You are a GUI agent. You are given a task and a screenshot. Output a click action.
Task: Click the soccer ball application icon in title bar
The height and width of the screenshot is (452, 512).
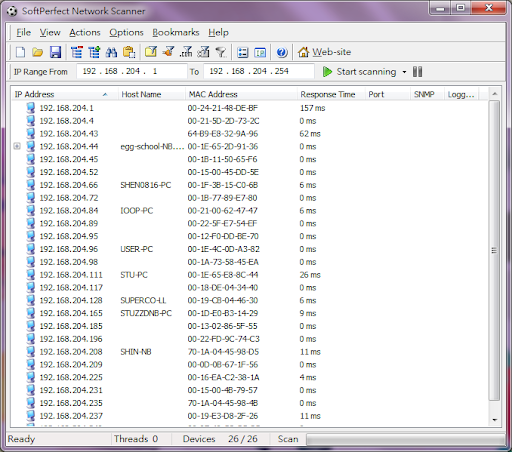click(x=12, y=11)
